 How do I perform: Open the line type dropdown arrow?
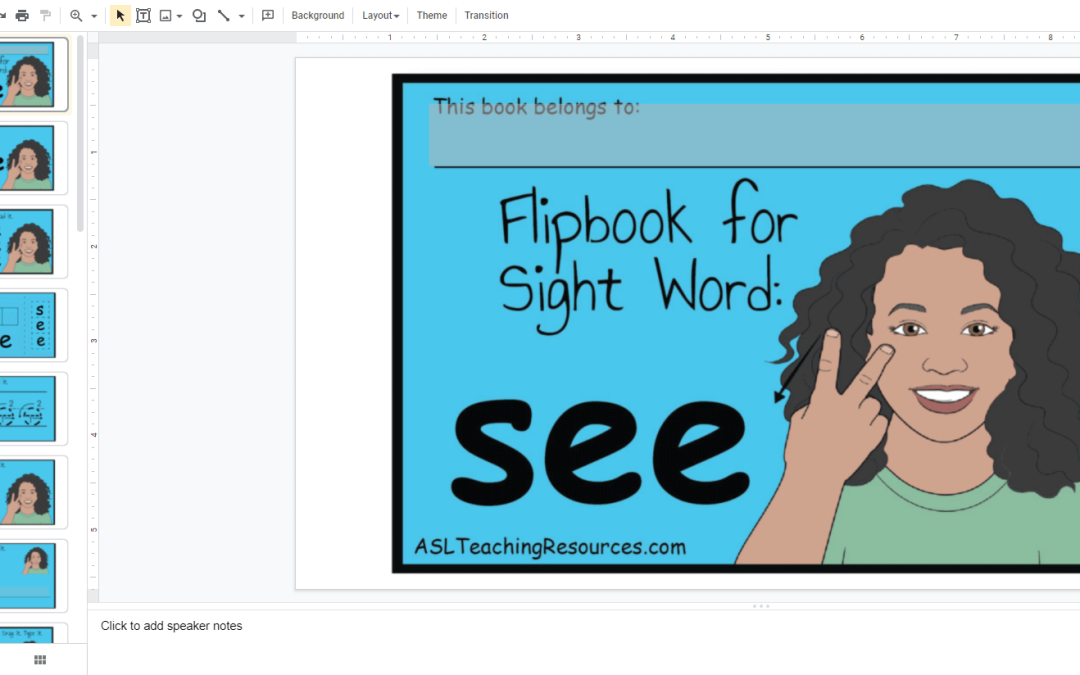(242, 16)
